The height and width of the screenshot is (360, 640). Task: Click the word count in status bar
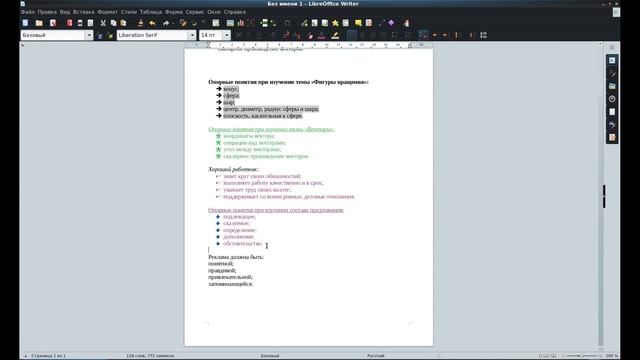click(150, 356)
